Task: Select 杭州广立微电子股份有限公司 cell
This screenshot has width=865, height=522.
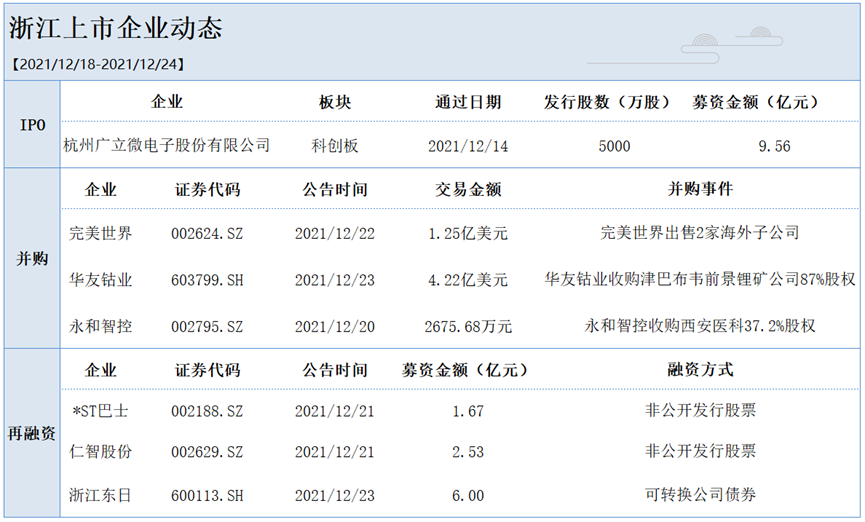Action: [167, 146]
